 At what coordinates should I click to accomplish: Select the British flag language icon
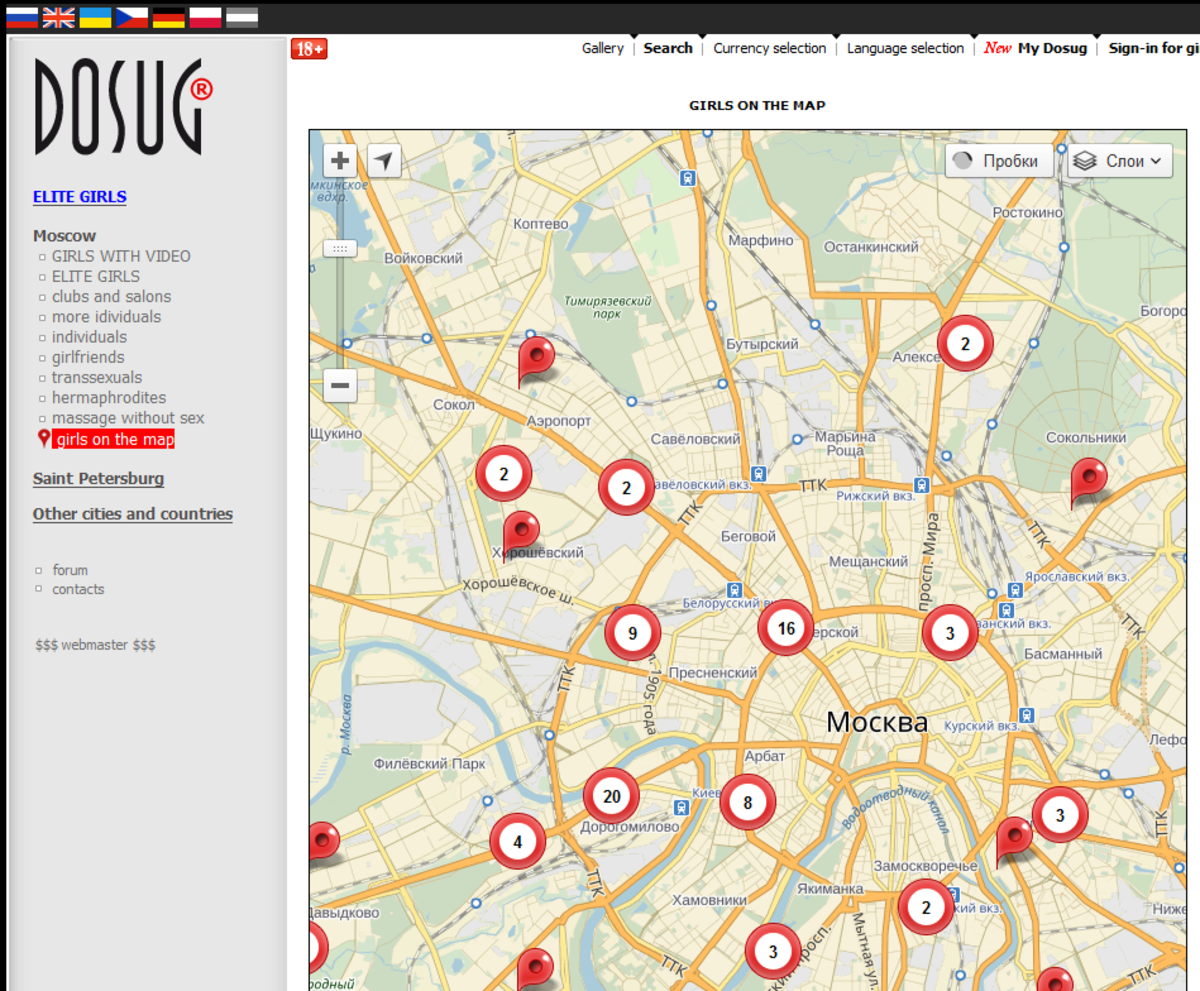click(59, 17)
